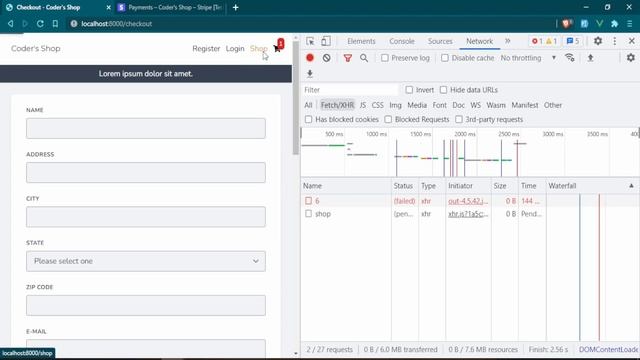Open the No throttling dropdown
640x360 pixels.
pyautogui.click(x=528, y=58)
